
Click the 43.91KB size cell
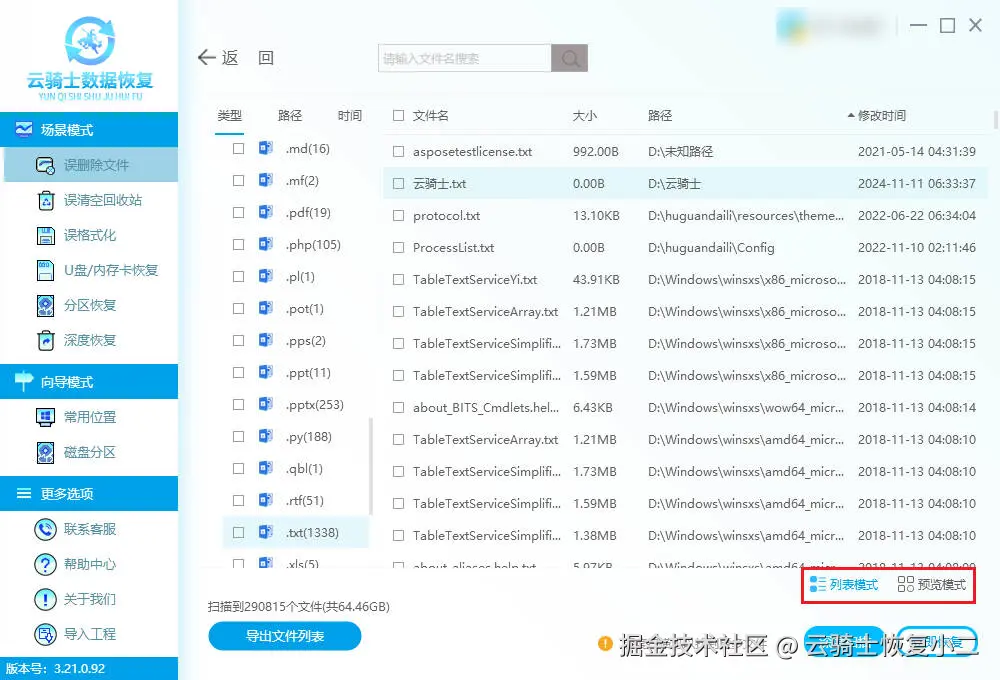596,279
